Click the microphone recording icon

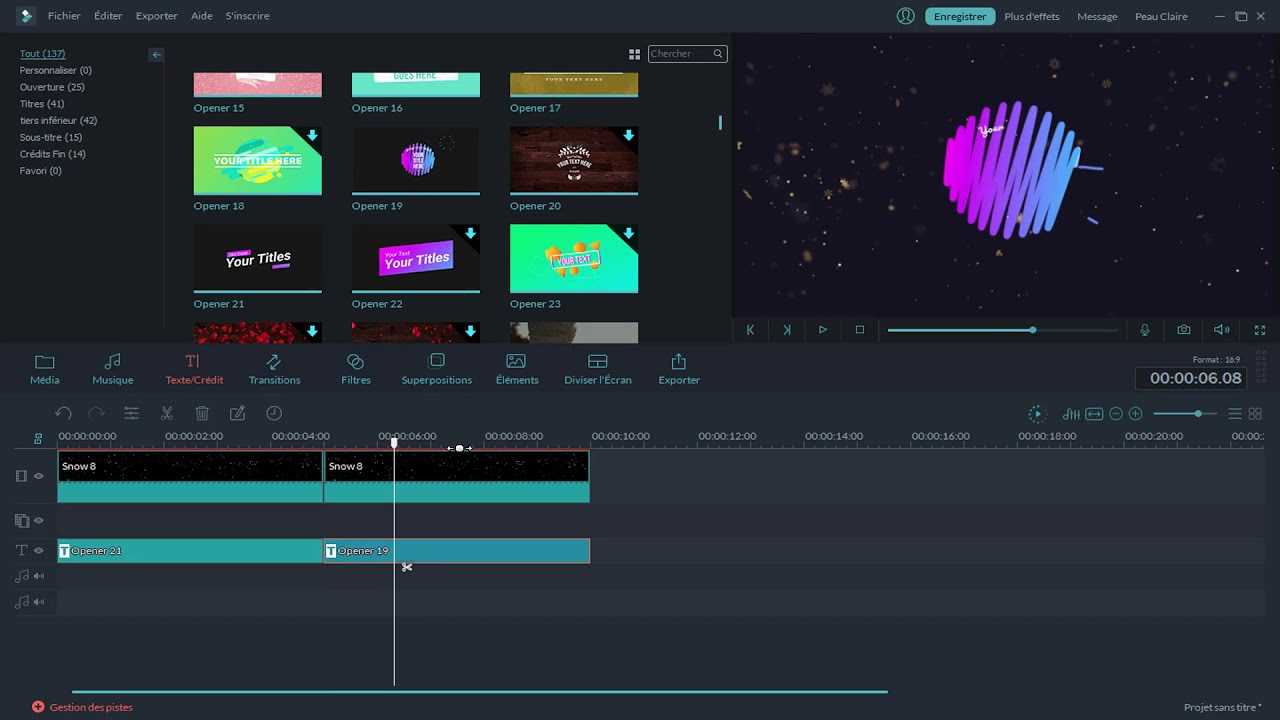(1145, 329)
